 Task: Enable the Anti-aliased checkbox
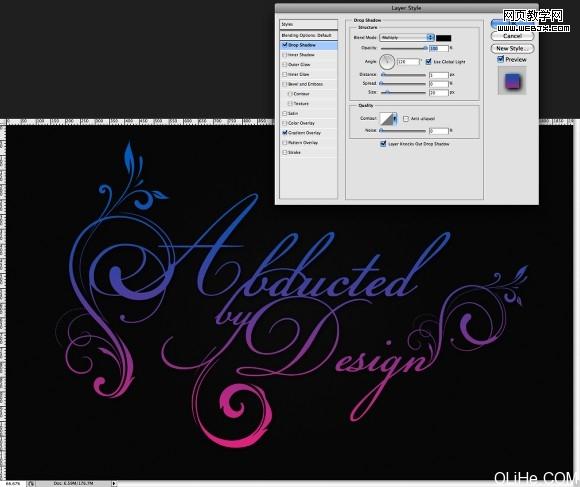coord(406,118)
